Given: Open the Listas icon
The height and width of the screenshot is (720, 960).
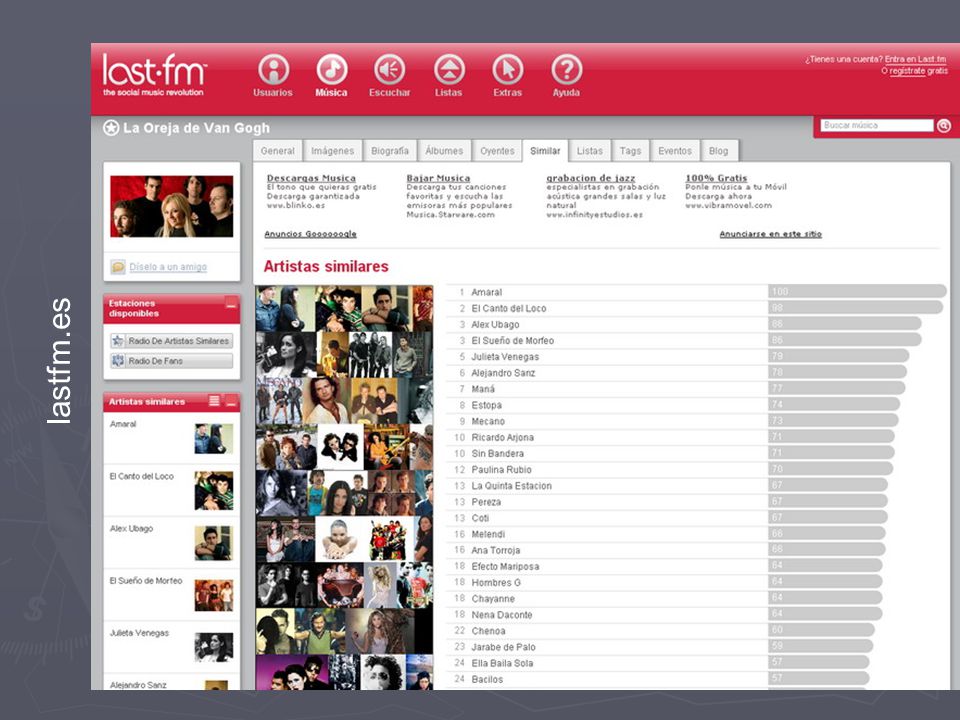Looking at the screenshot, I should (x=449, y=70).
